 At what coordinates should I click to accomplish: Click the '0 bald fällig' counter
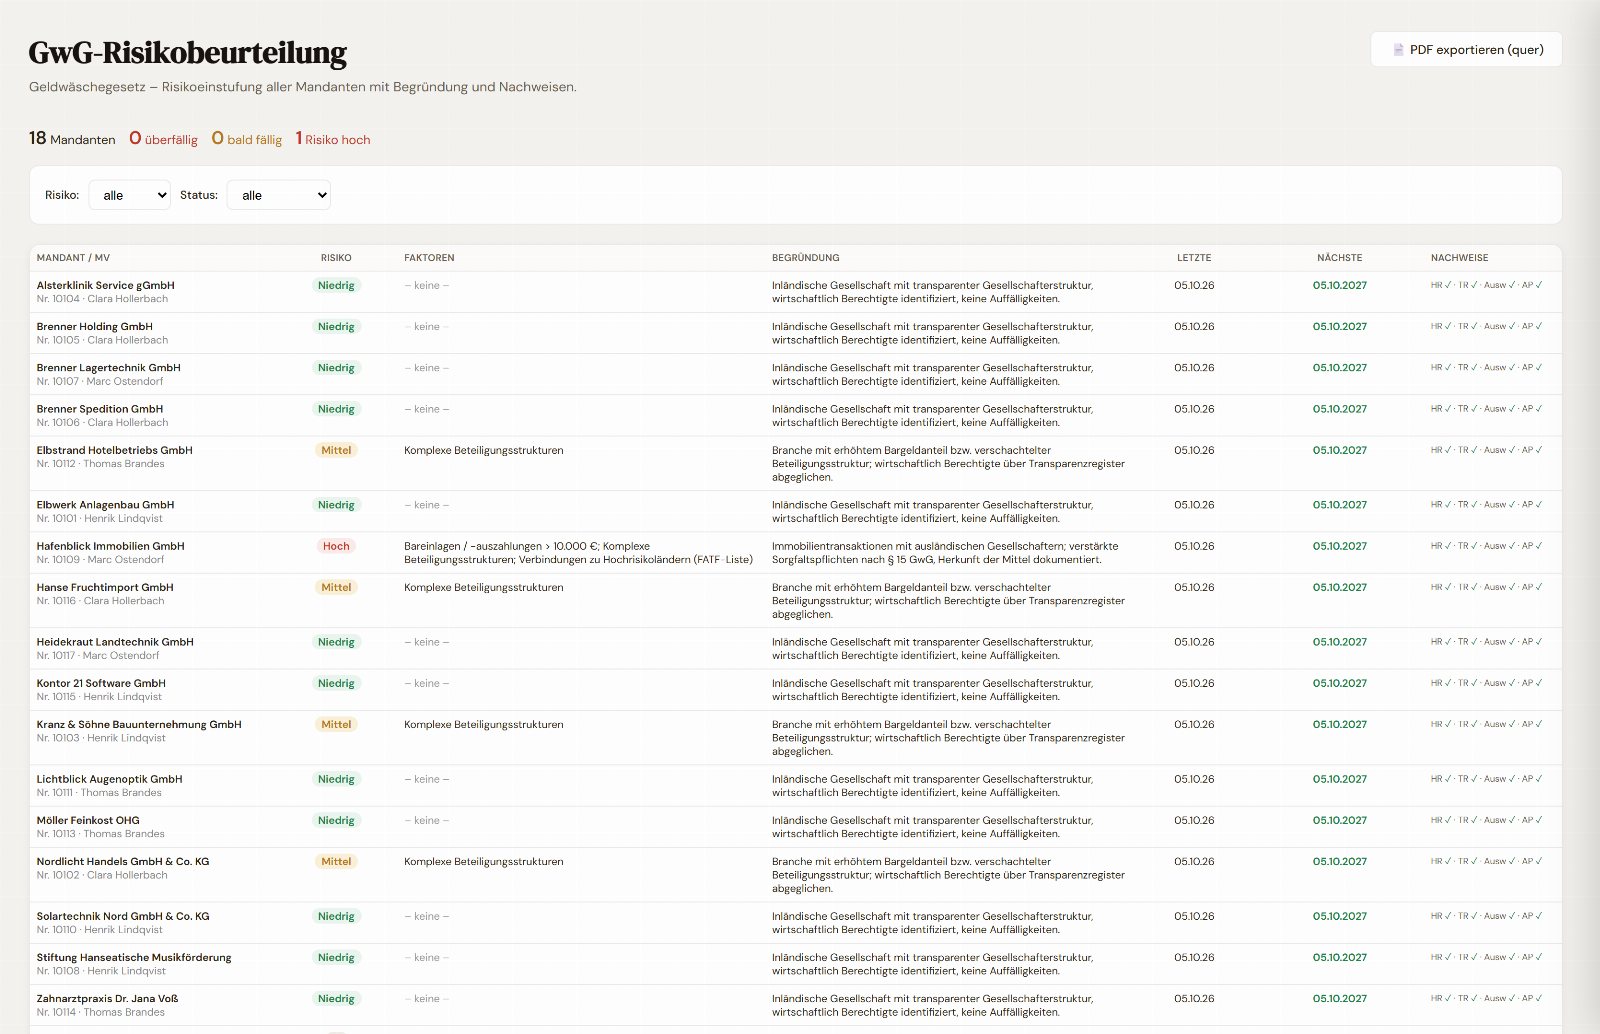pos(247,138)
